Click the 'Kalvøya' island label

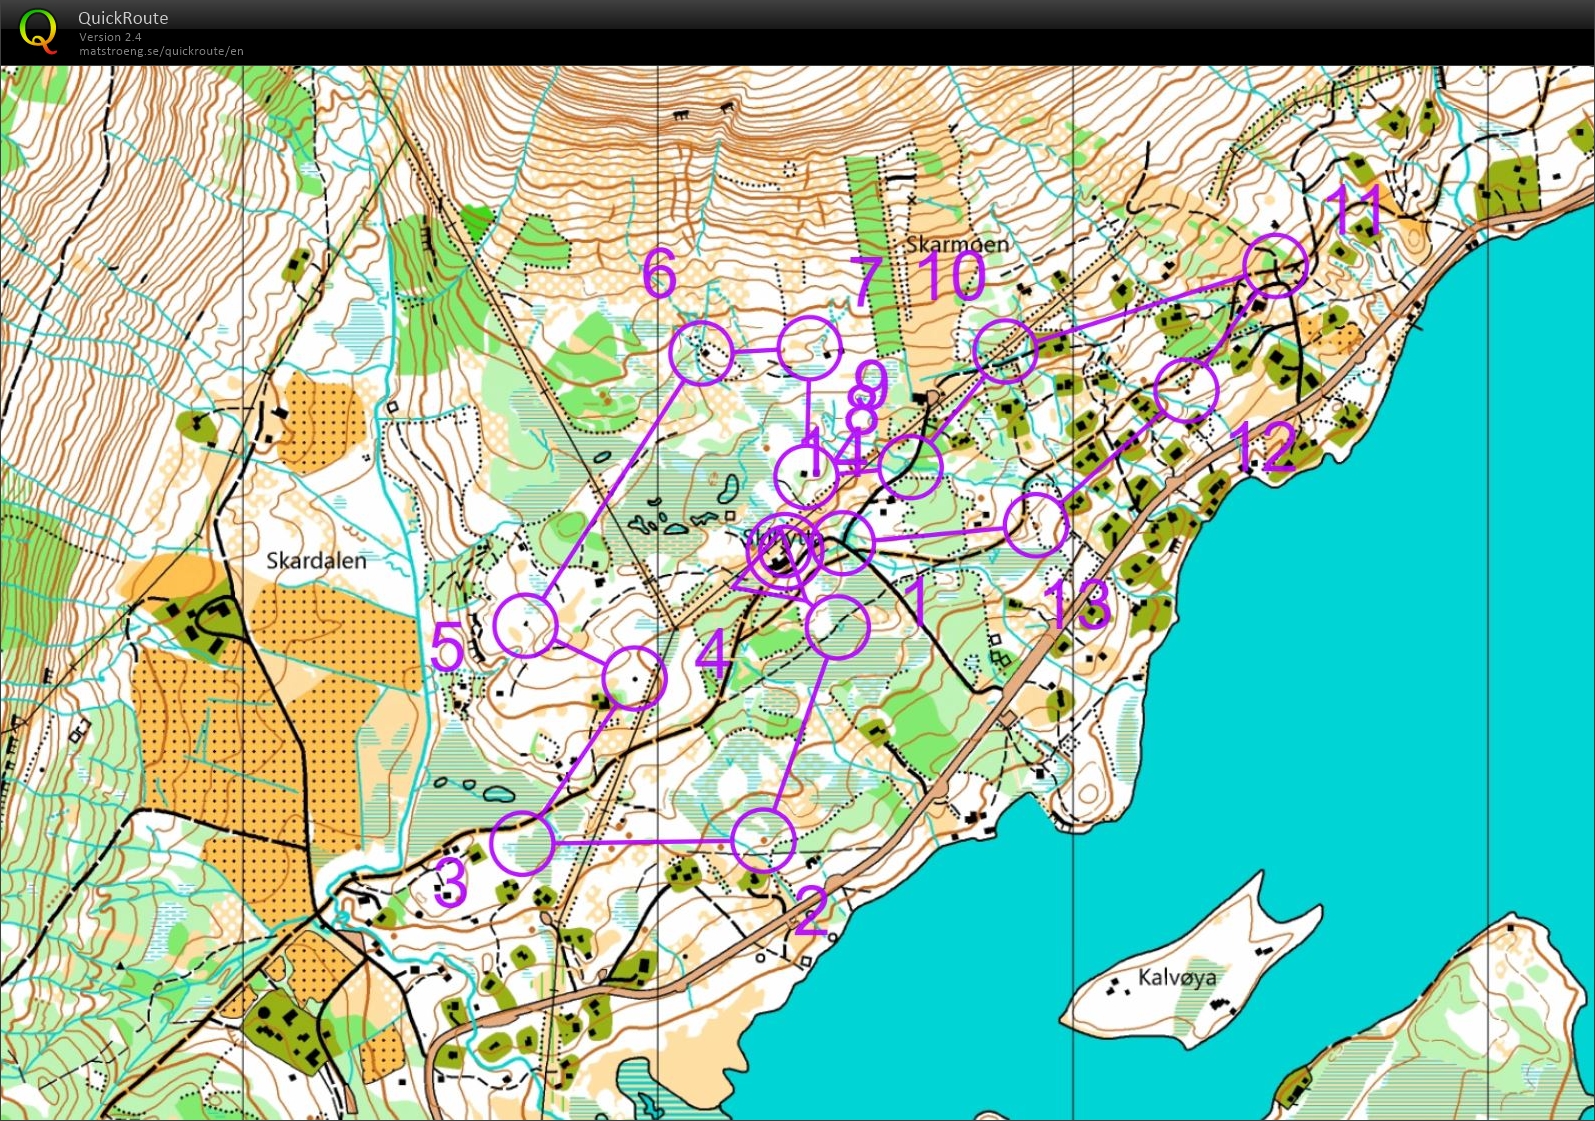1177,977
